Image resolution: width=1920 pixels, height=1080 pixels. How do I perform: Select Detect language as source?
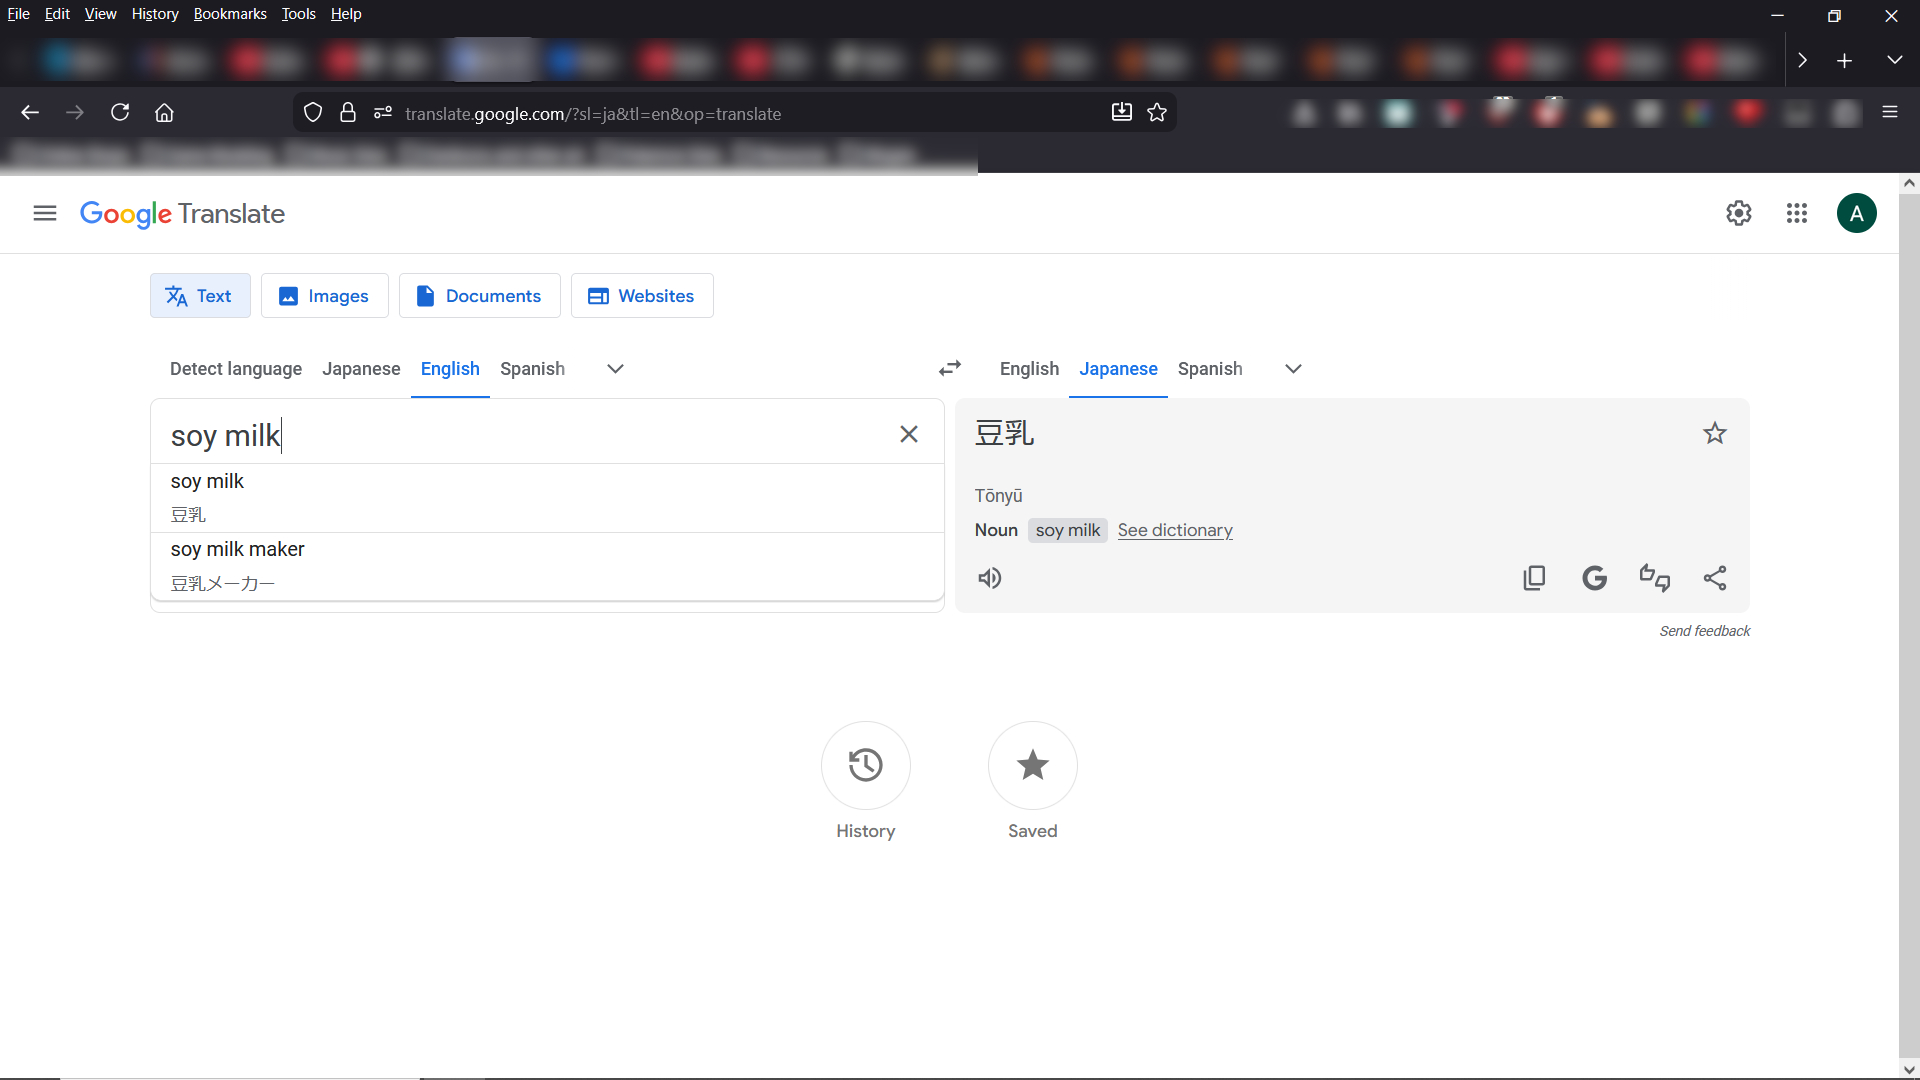[236, 369]
